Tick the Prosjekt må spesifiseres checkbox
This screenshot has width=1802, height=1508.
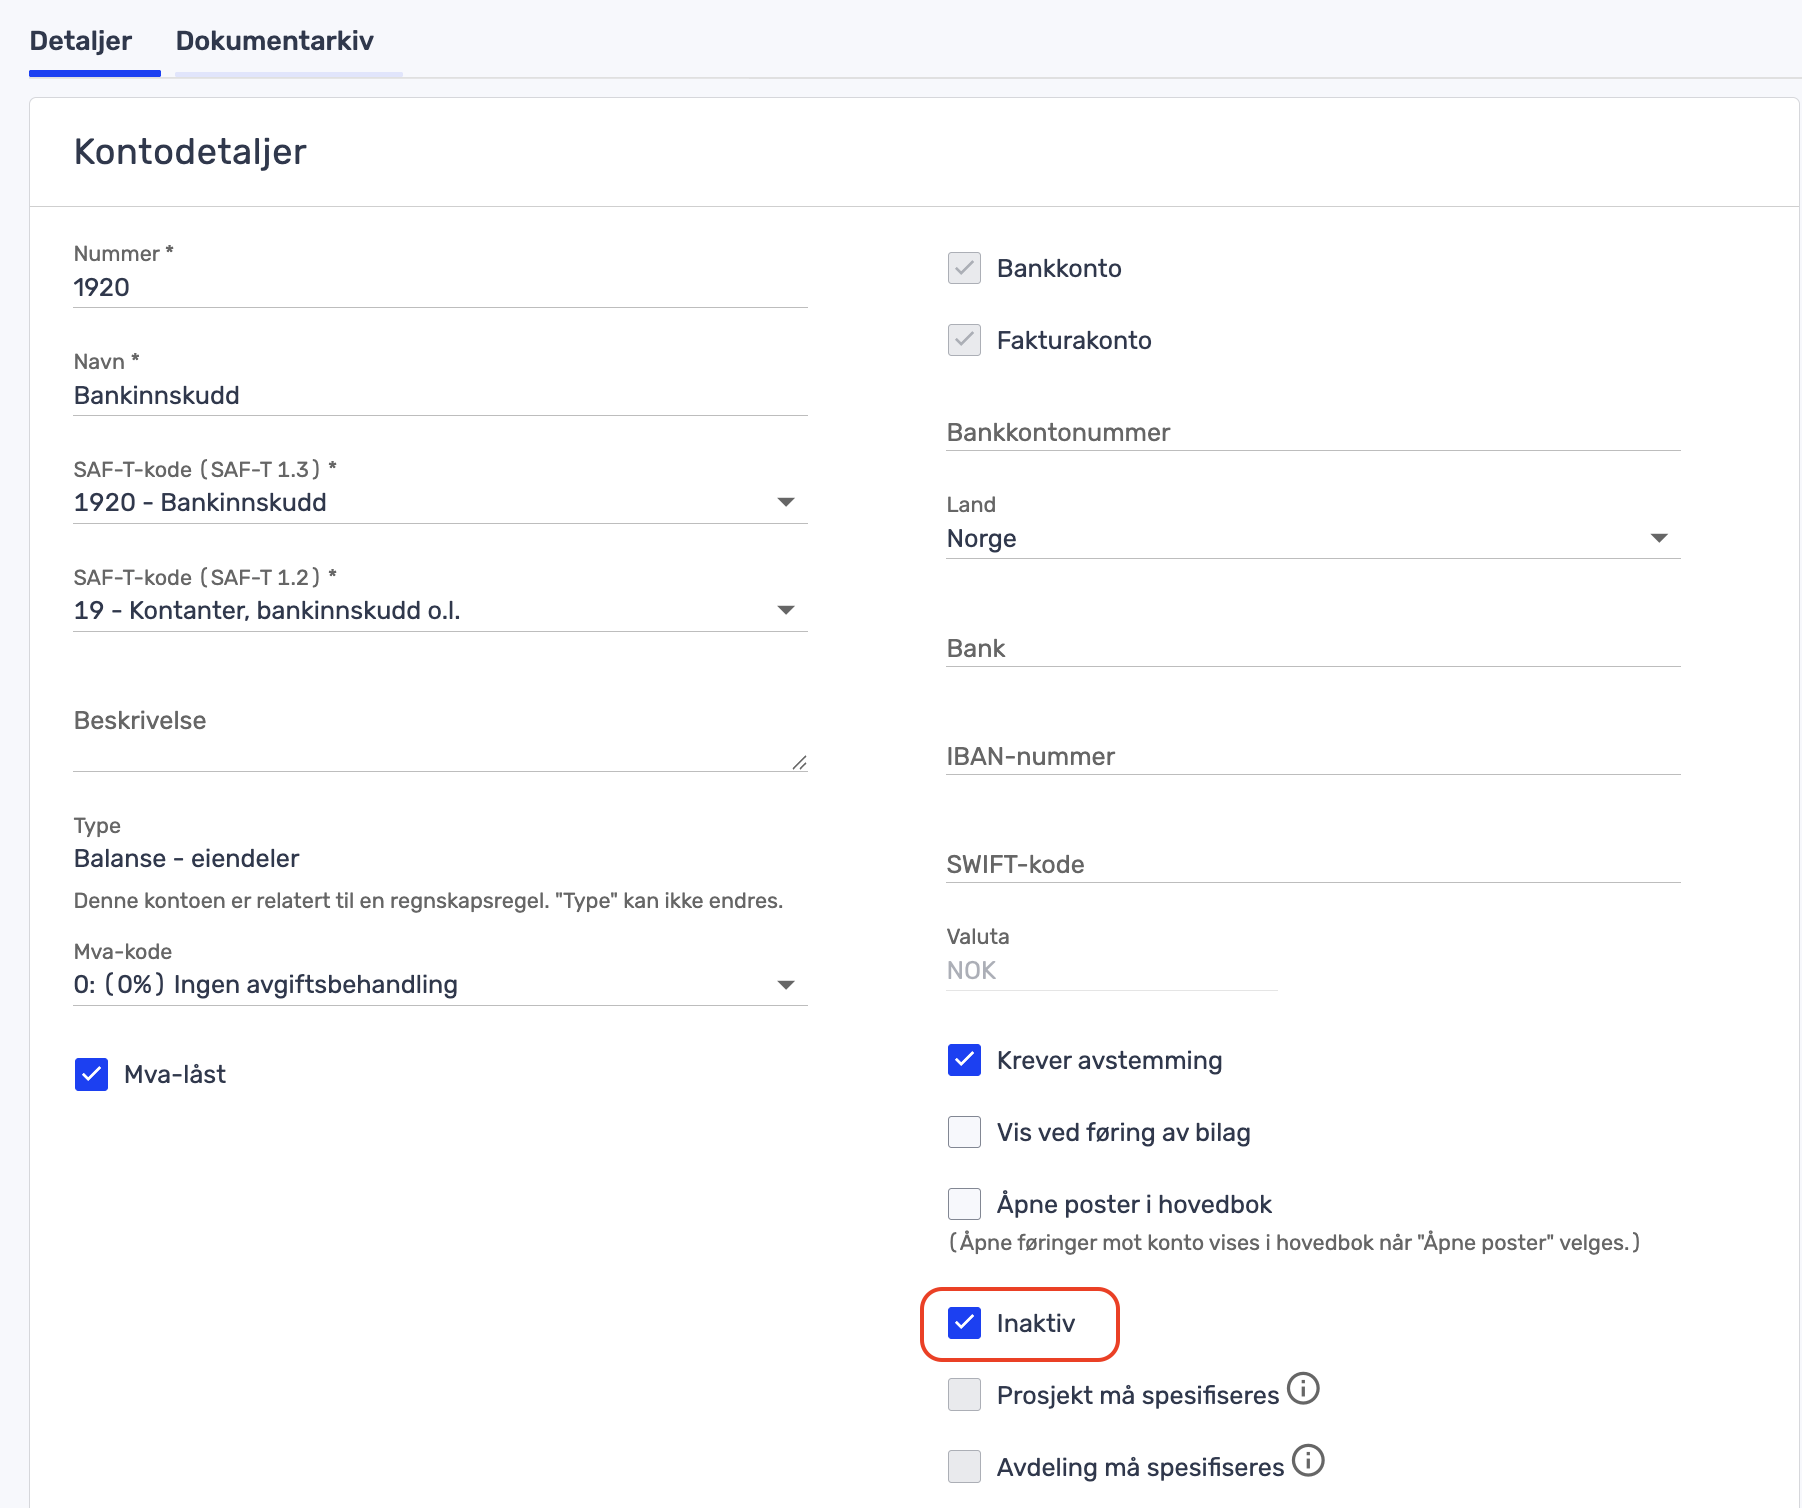(964, 1395)
